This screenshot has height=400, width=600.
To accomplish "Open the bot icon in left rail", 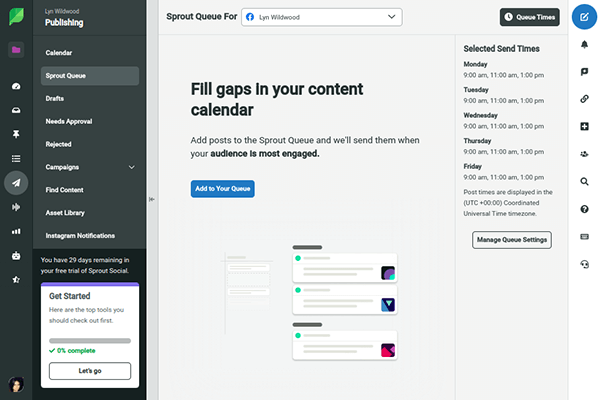I will point(16,255).
